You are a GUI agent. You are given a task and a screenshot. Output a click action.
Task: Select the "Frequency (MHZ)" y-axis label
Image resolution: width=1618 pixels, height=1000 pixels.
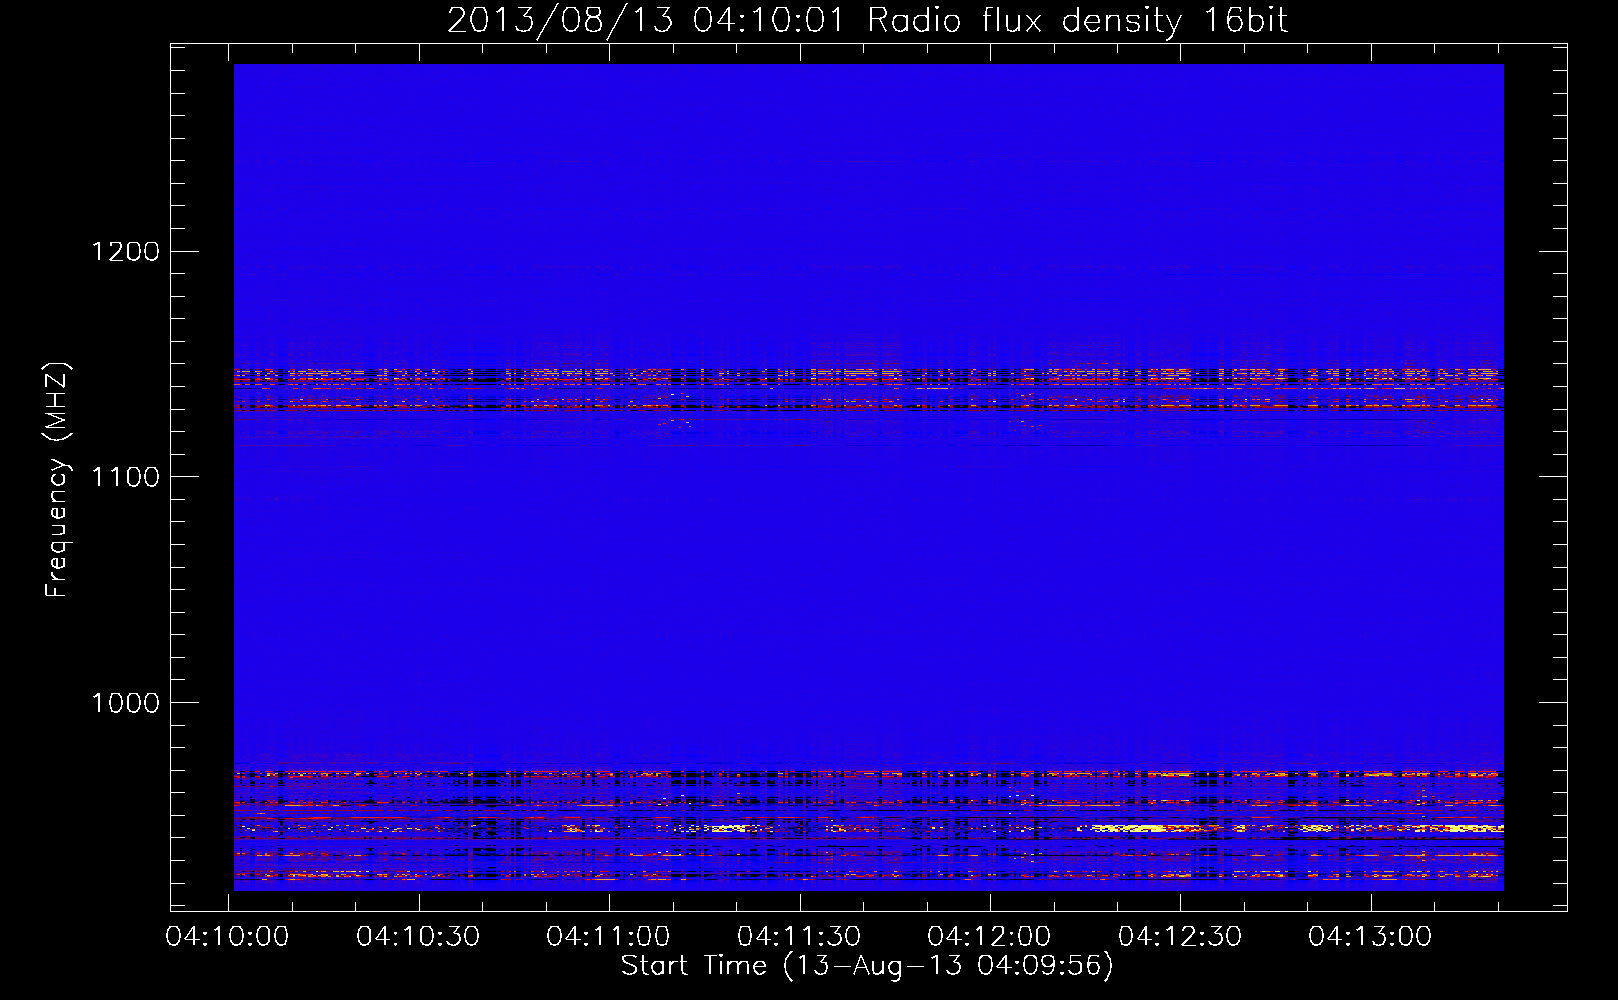click(58, 480)
